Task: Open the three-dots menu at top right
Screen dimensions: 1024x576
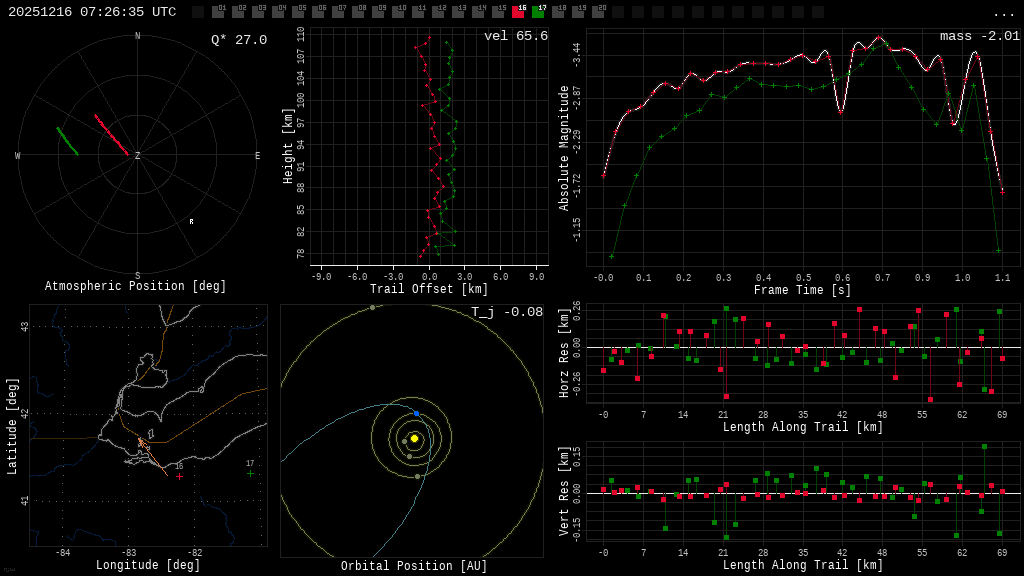Action: (1004, 13)
